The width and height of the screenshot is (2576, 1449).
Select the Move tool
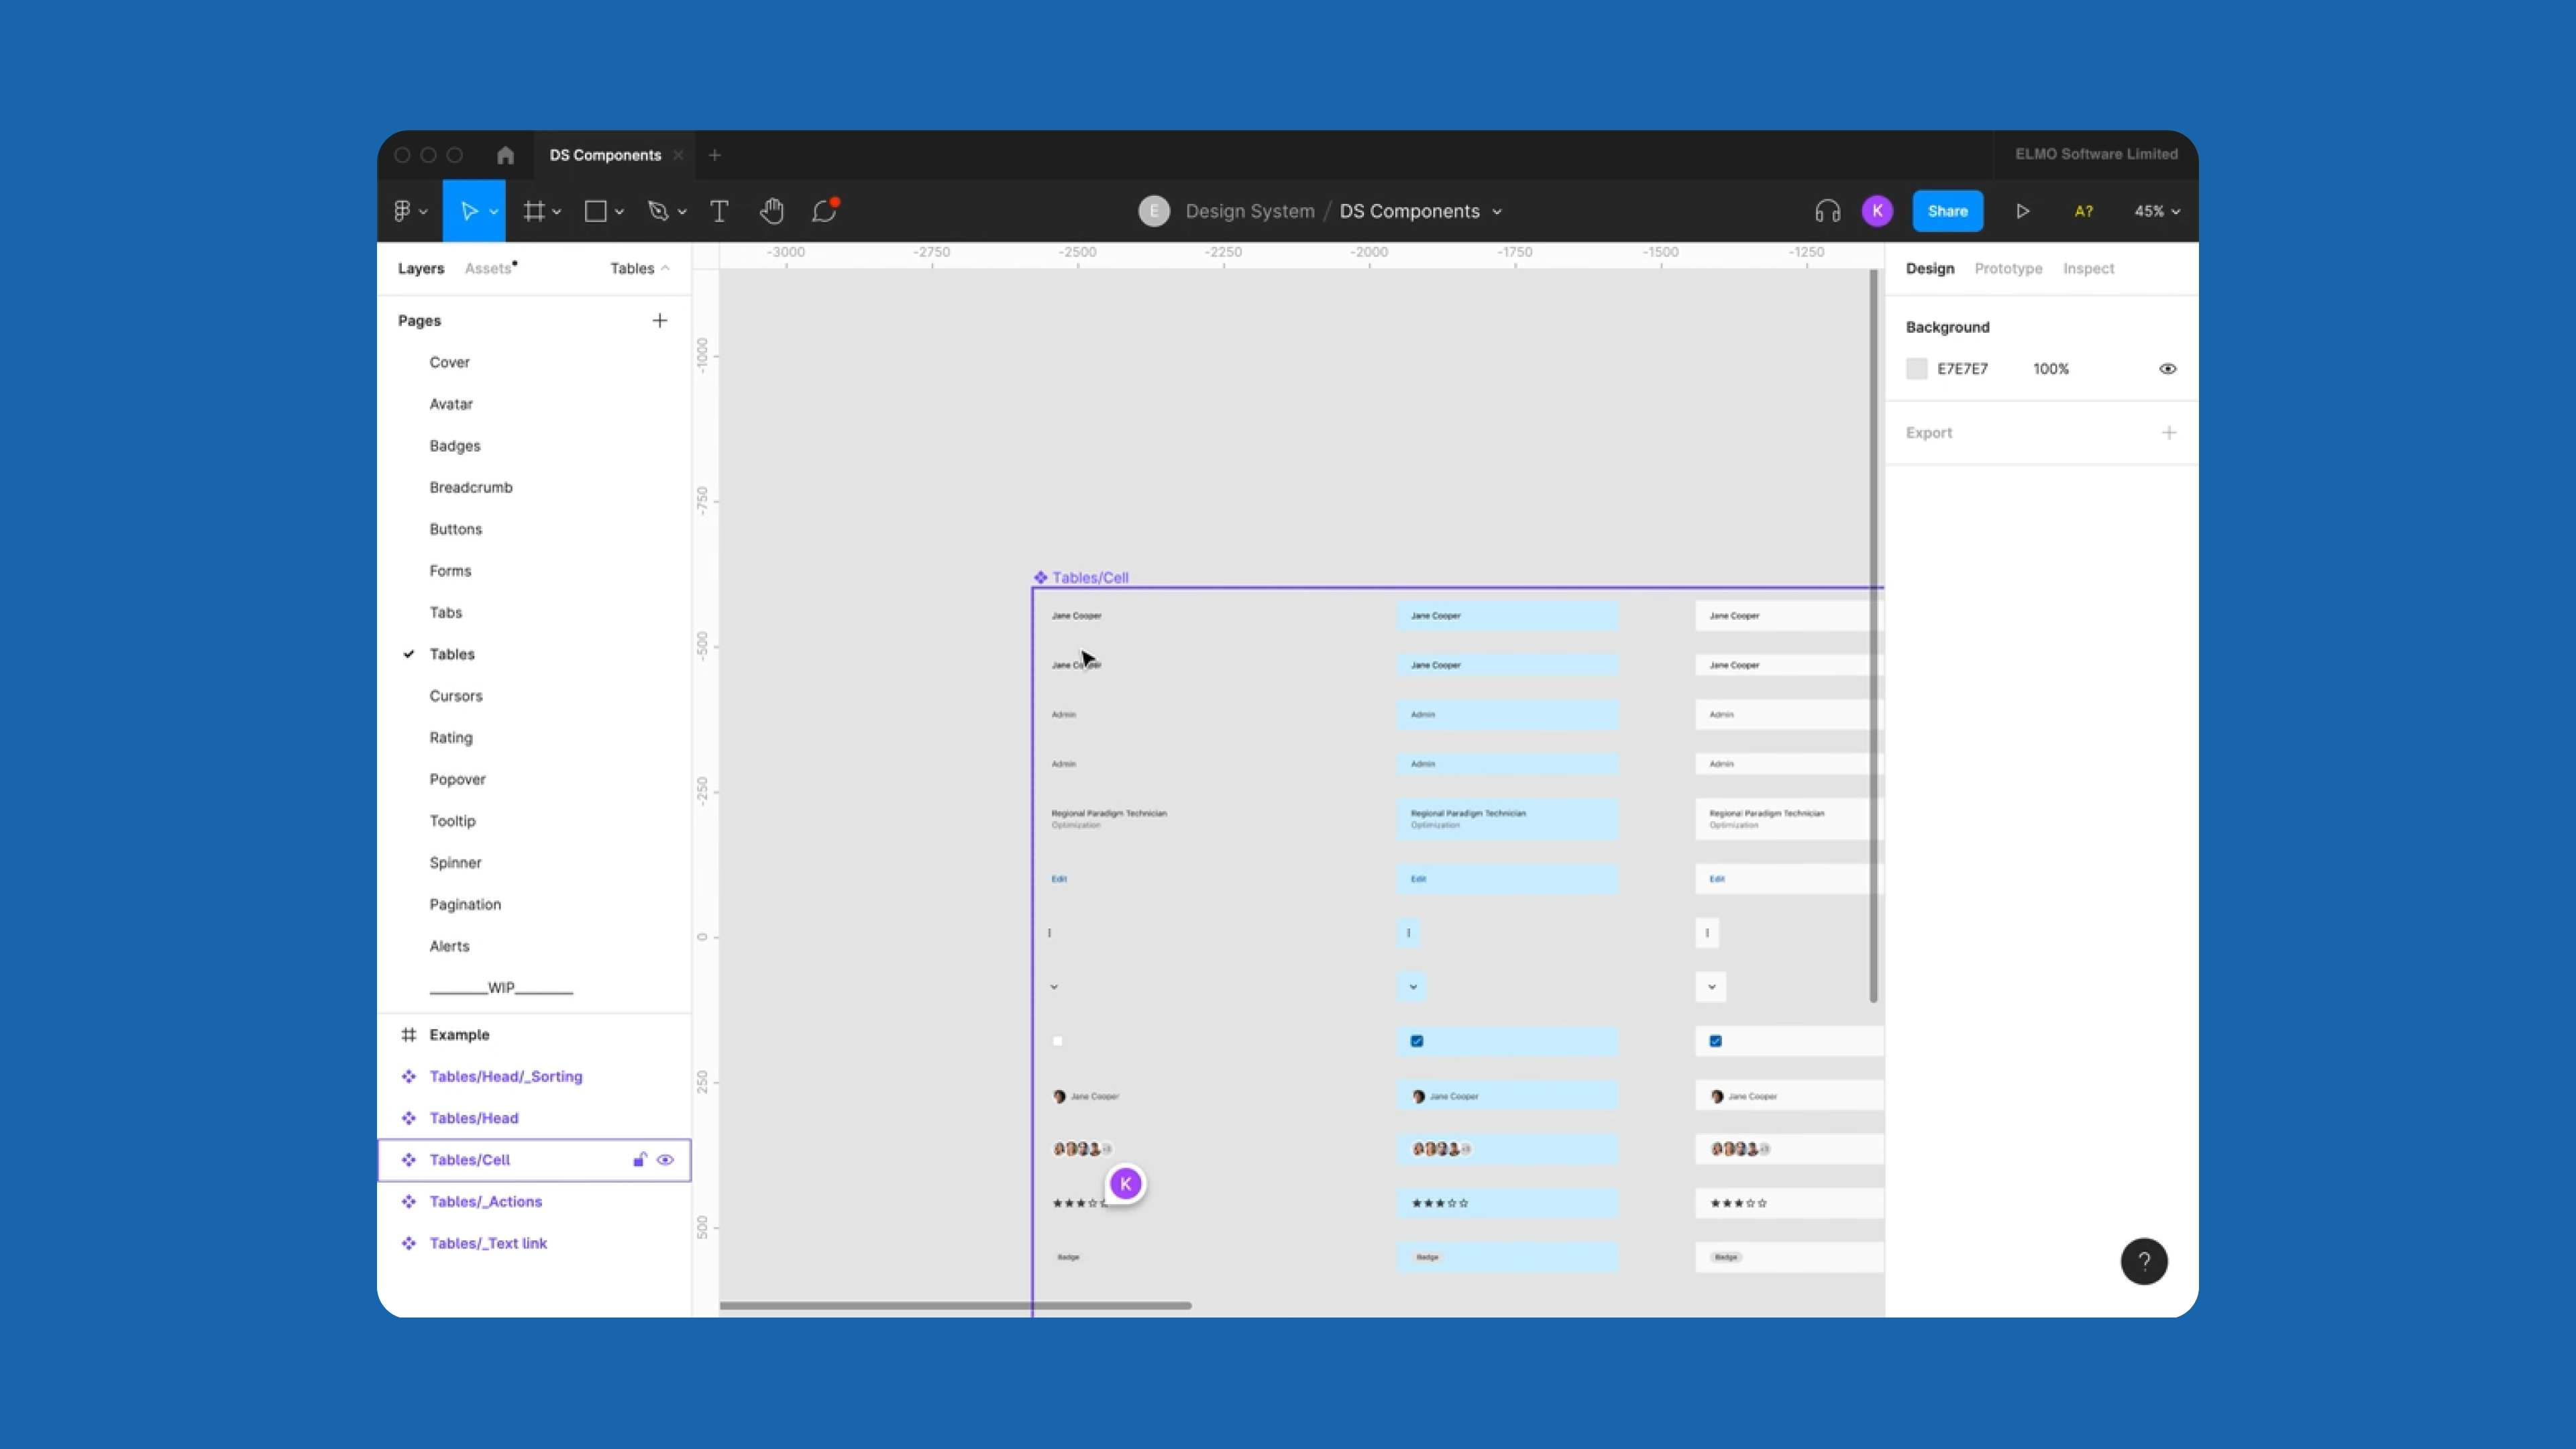[468, 211]
